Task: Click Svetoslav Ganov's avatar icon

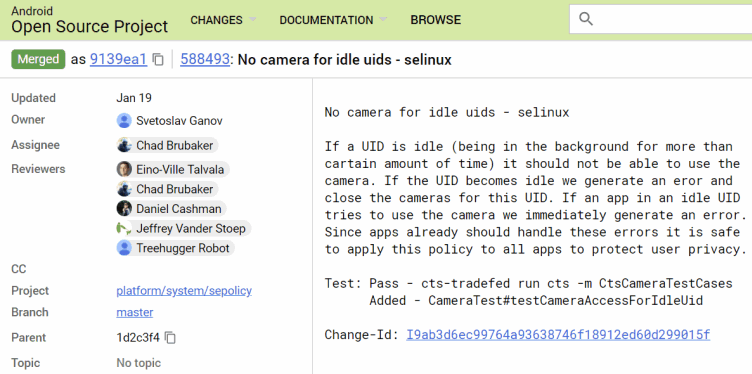Action: [124, 120]
